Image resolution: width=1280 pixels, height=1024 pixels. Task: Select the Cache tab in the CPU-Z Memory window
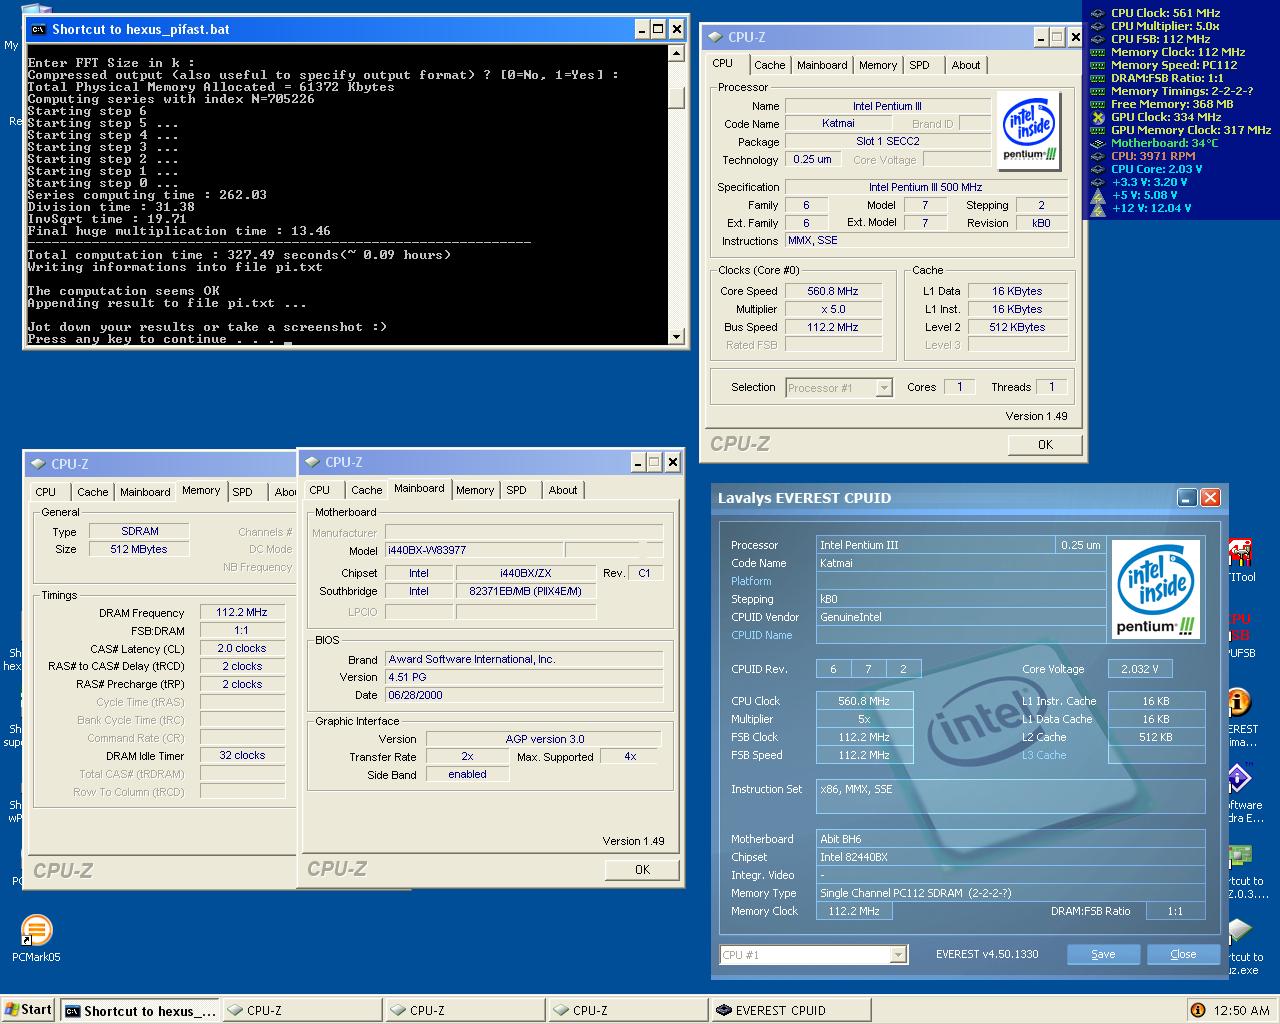(x=93, y=492)
